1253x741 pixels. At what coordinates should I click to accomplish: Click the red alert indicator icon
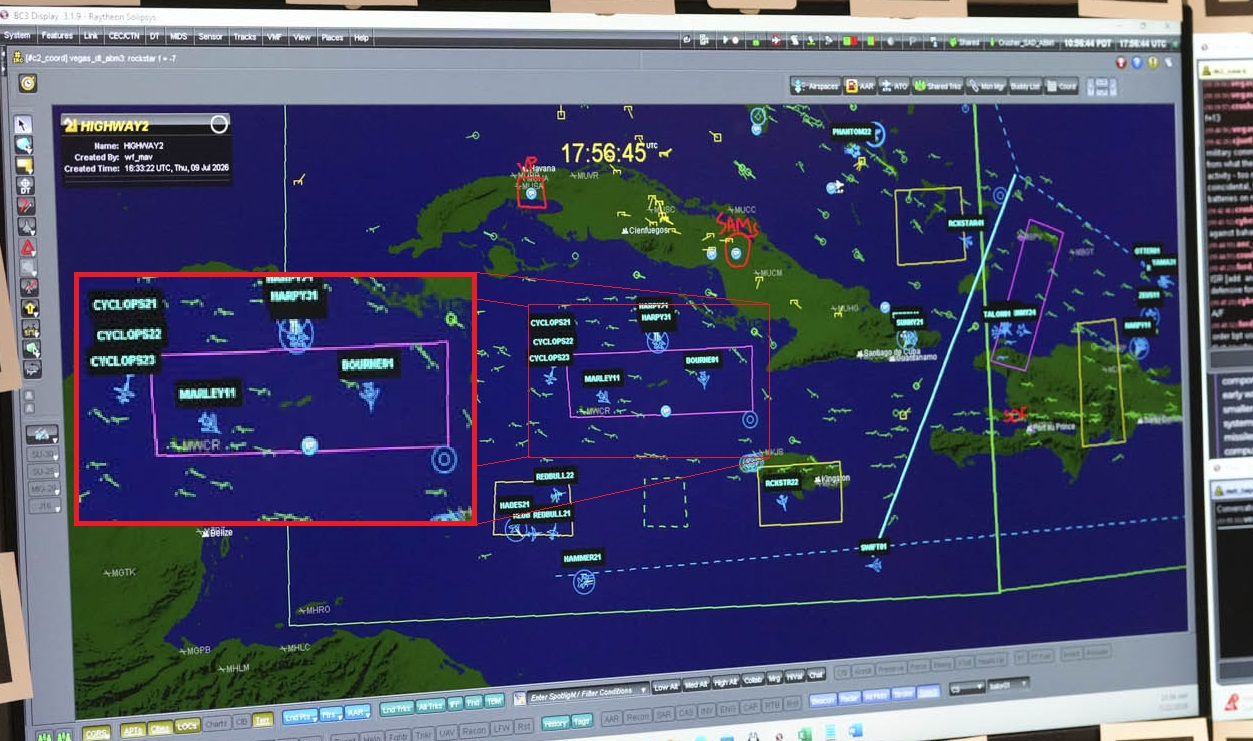(1121, 62)
